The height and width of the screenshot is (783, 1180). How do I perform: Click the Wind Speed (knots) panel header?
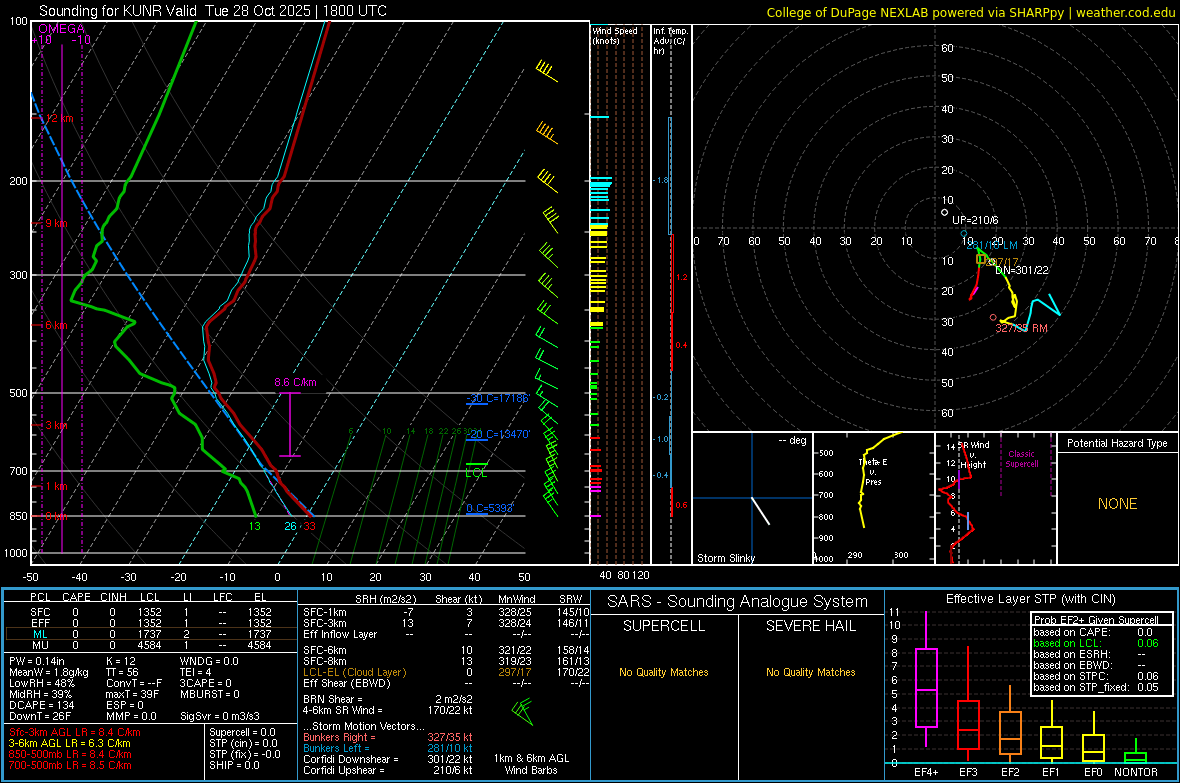614,35
